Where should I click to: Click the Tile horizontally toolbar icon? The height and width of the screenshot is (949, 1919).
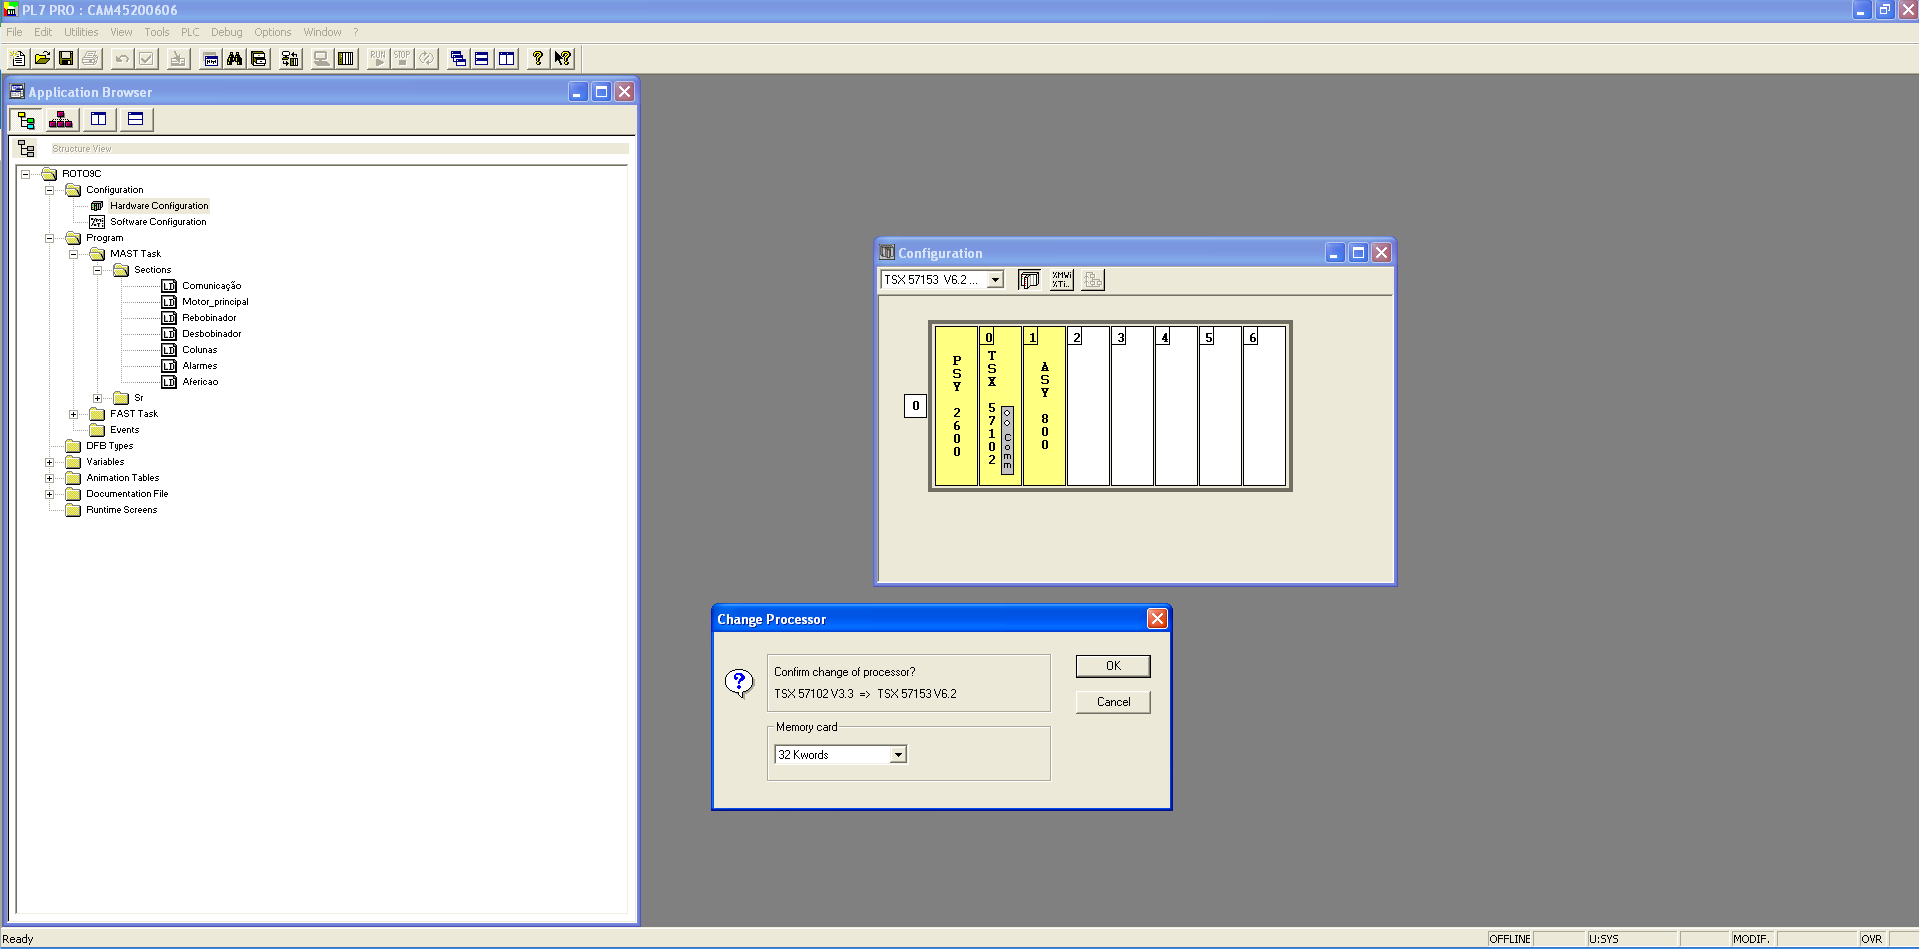(482, 58)
